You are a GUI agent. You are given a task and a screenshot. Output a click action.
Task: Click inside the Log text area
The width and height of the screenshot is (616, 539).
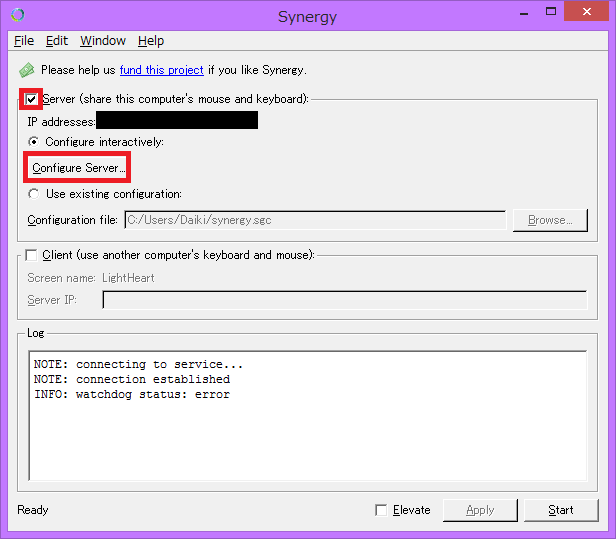click(x=308, y=415)
